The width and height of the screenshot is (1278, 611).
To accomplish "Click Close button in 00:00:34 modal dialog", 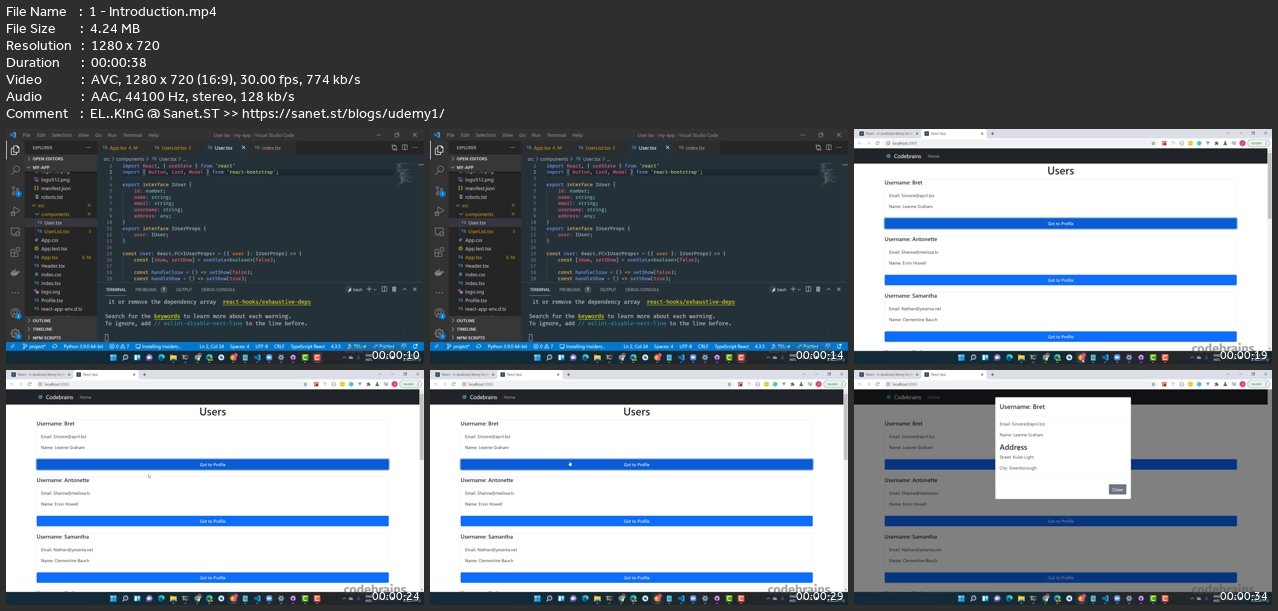I will click(x=1117, y=489).
